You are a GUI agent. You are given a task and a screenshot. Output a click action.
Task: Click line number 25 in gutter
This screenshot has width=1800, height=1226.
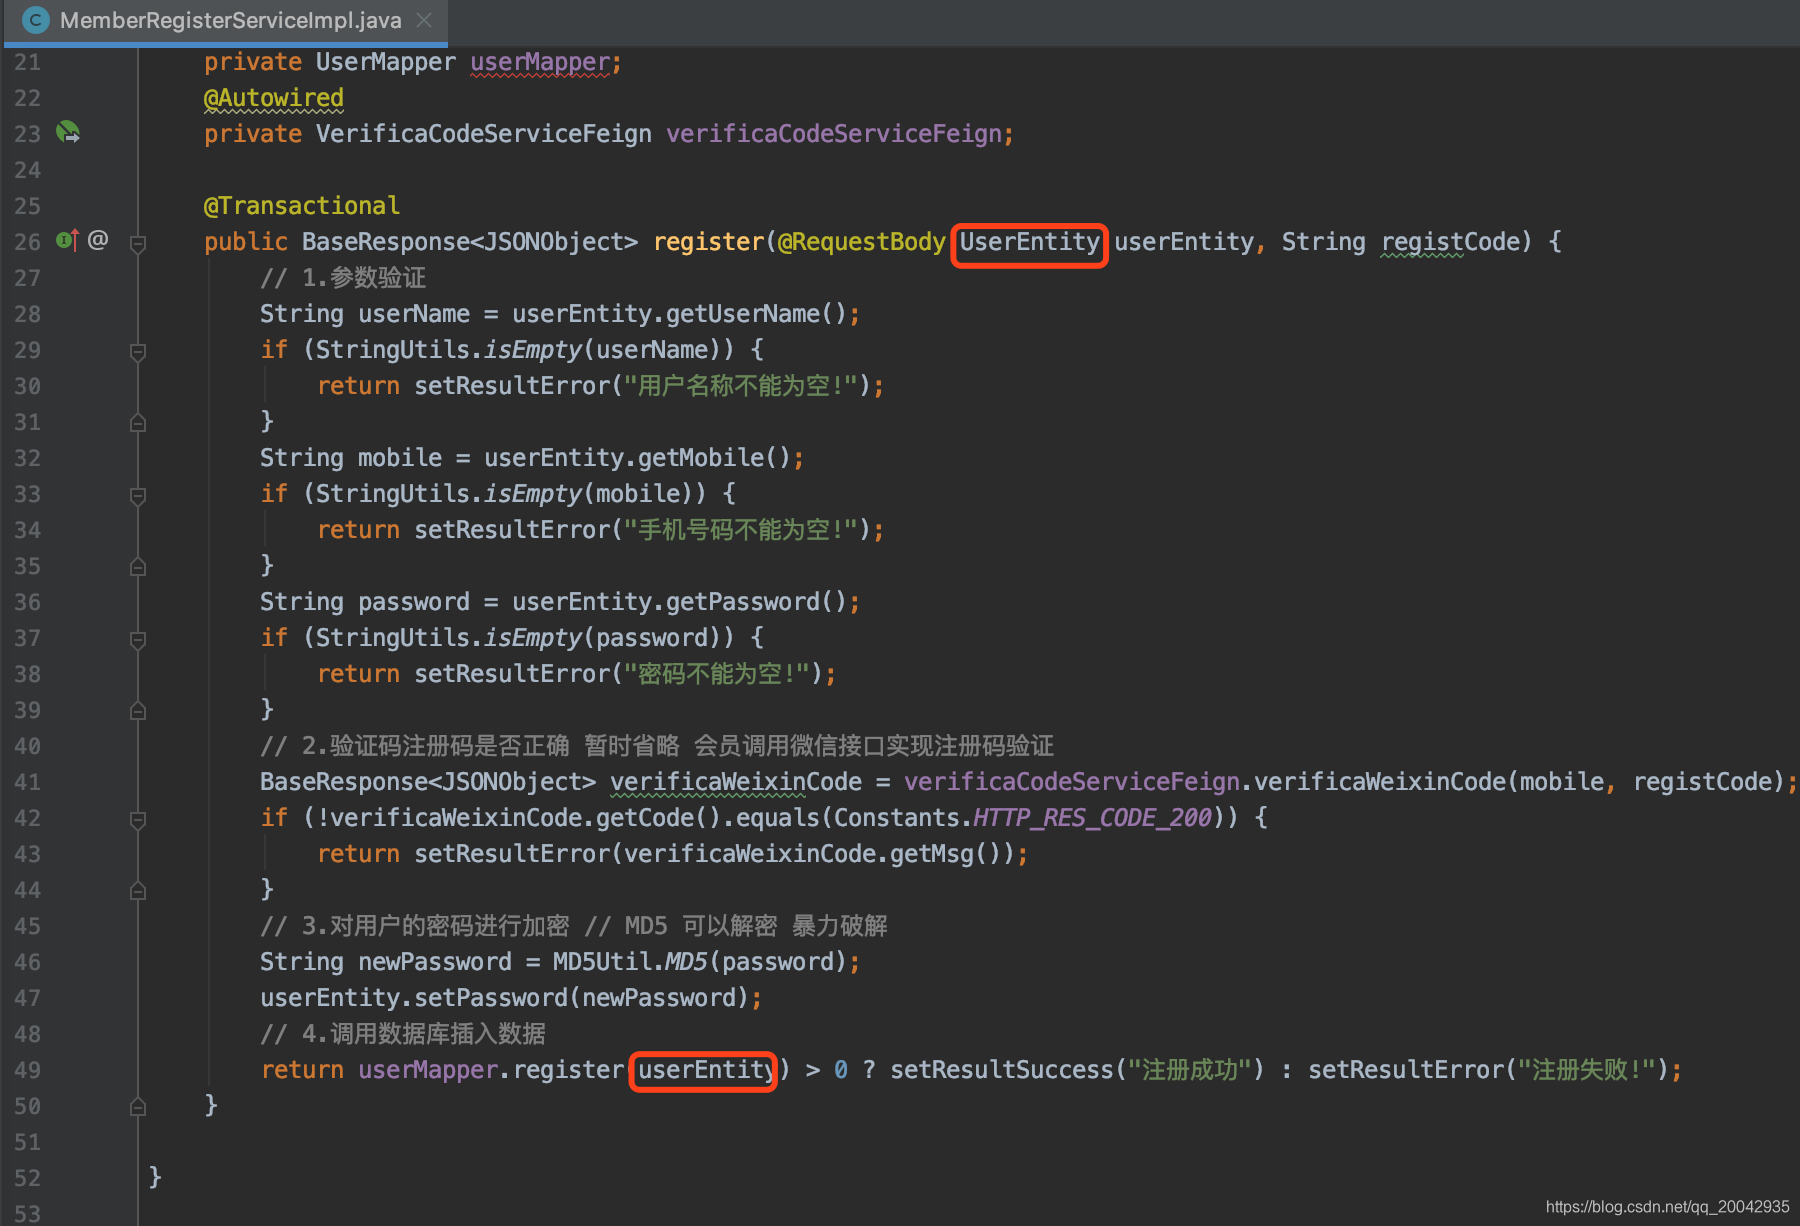pyautogui.click(x=28, y=206)
